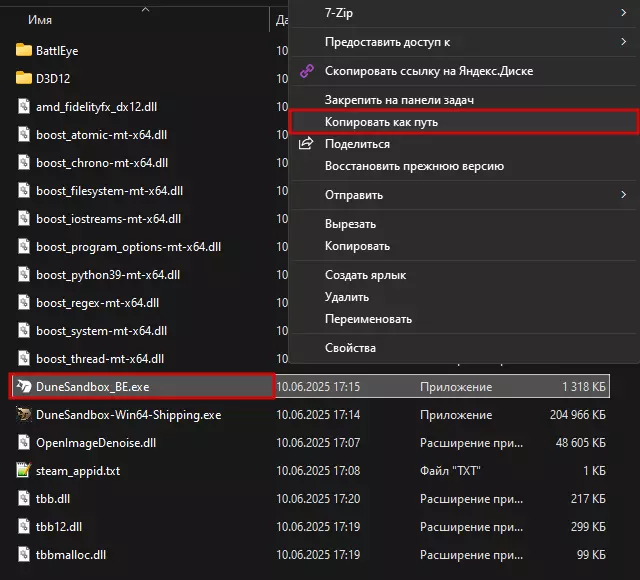The image size is (640, 580).
Task: Click 'Закрепить на панели задач' option
Action: pyautogui.click(x=399, y=100)
